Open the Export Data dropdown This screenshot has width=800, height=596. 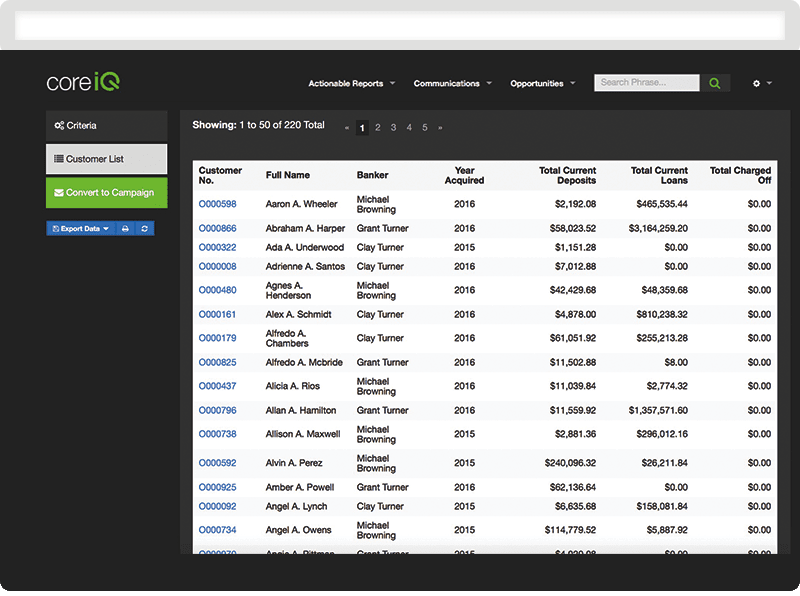[x=81, y=229]
